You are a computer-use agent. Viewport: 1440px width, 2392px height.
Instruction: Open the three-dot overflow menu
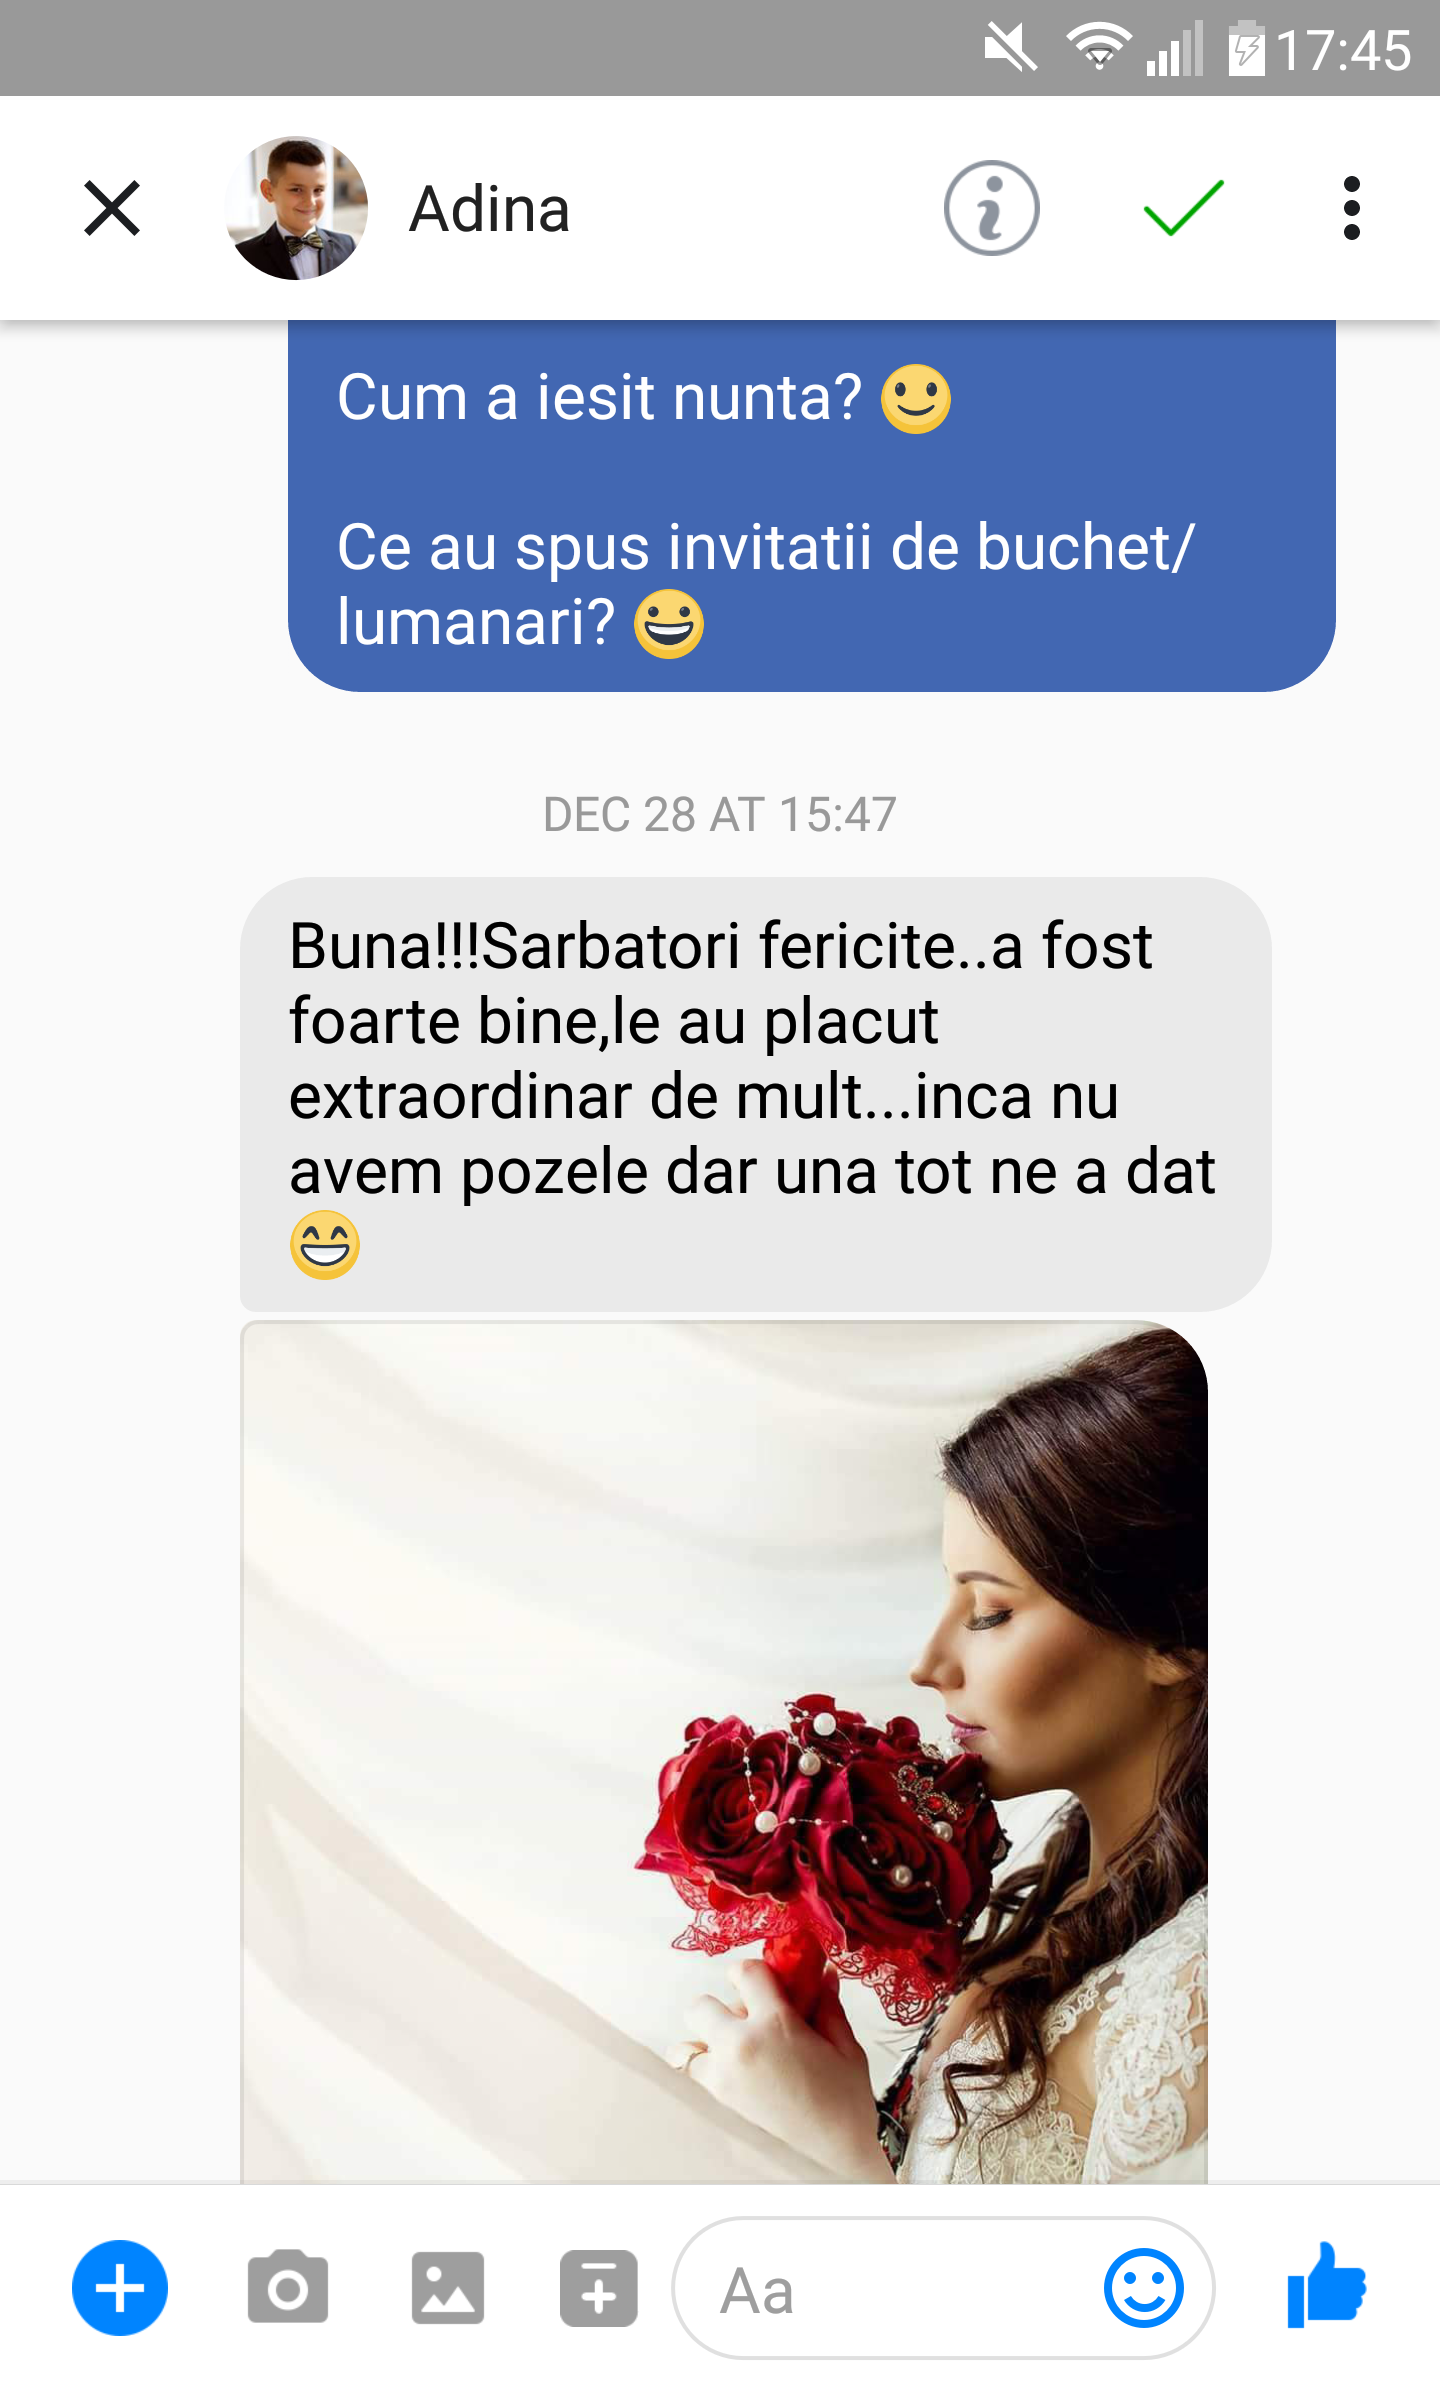1352,208
